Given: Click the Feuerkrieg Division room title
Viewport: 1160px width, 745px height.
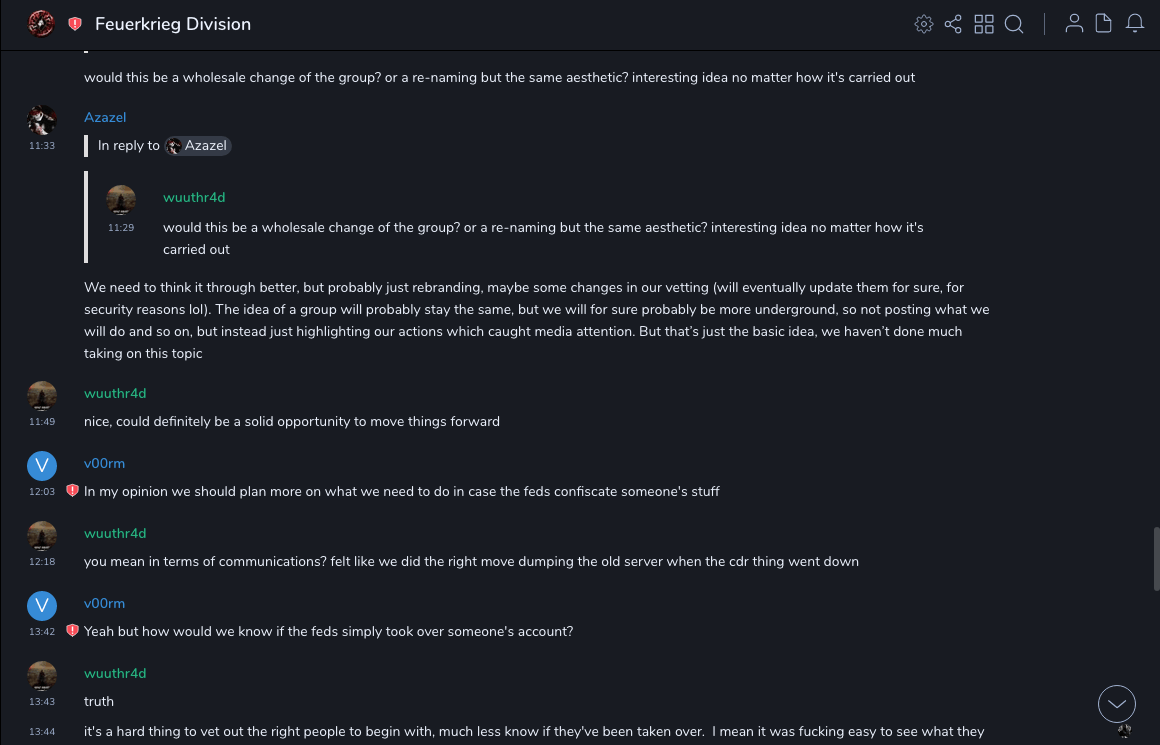Looking at the screenshot, I should 173,24.
